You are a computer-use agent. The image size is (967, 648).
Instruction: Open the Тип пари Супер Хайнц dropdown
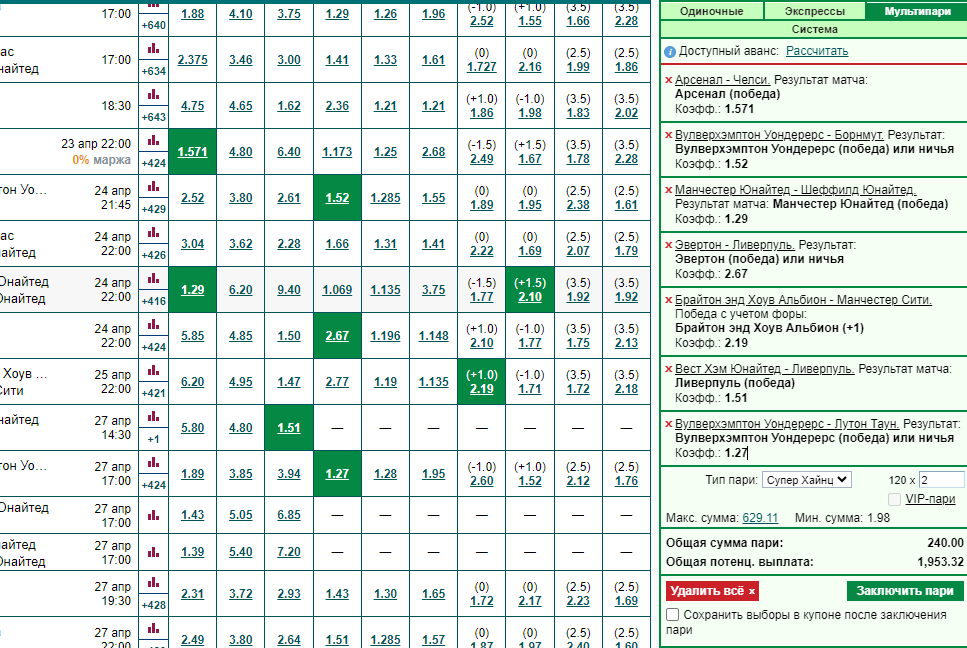[x=807, y=480]
